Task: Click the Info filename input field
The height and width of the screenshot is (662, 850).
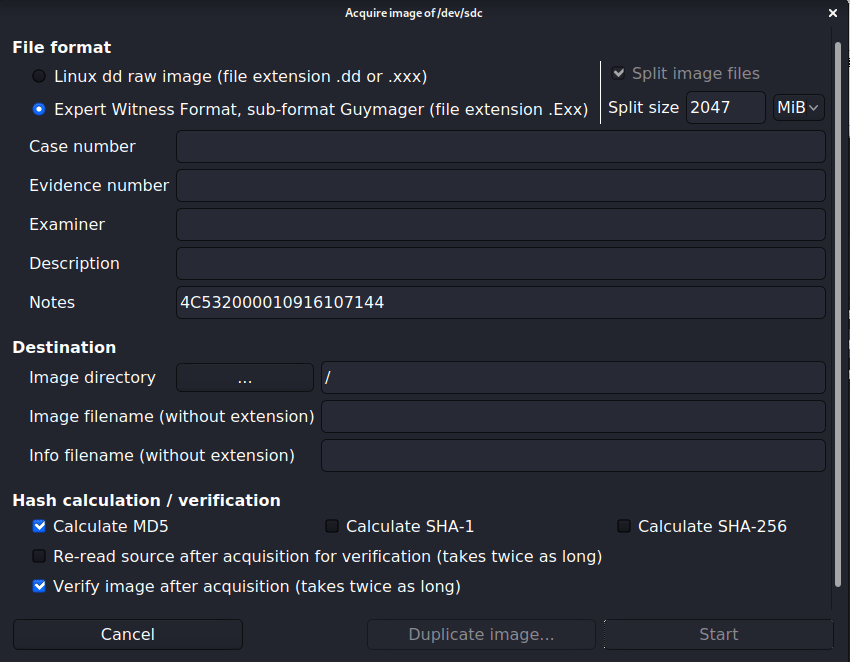Action: pos(572,455)
